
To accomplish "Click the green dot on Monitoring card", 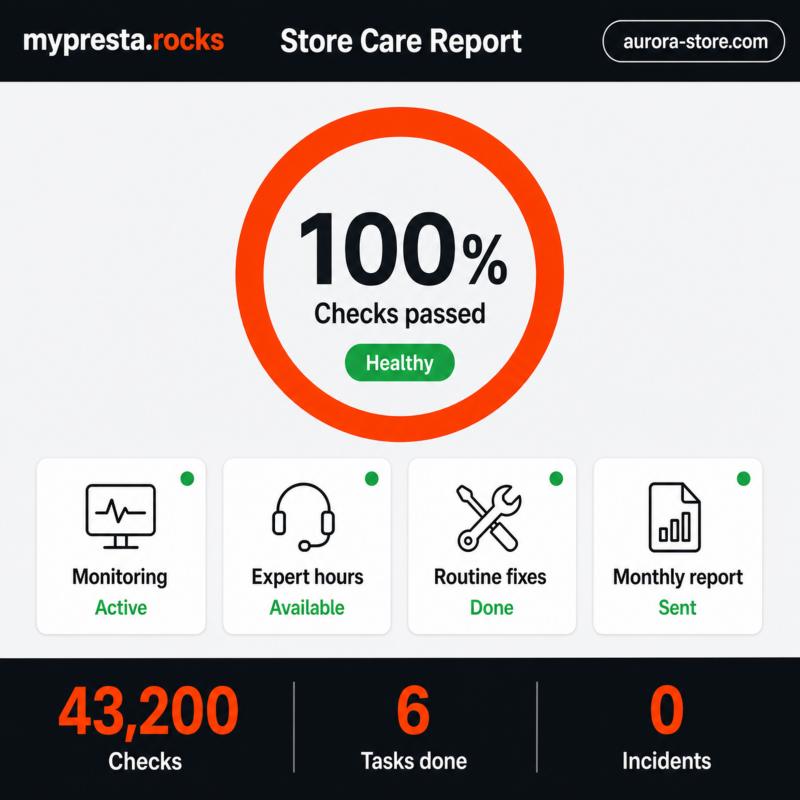I will click(187, 479).
